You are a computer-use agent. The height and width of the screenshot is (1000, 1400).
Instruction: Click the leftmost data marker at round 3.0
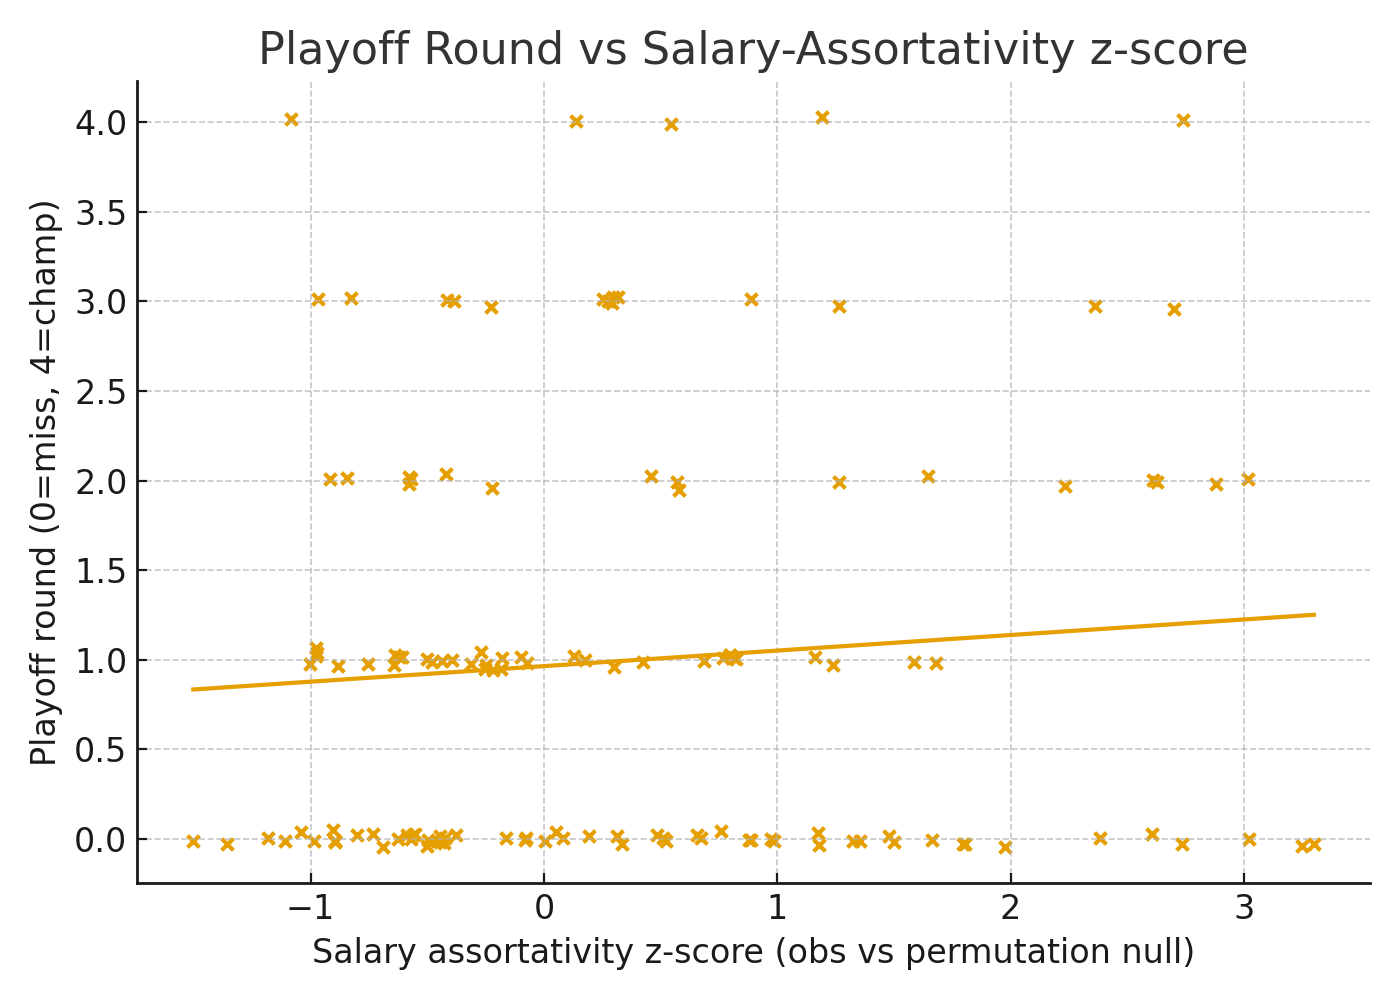(318, 300)
